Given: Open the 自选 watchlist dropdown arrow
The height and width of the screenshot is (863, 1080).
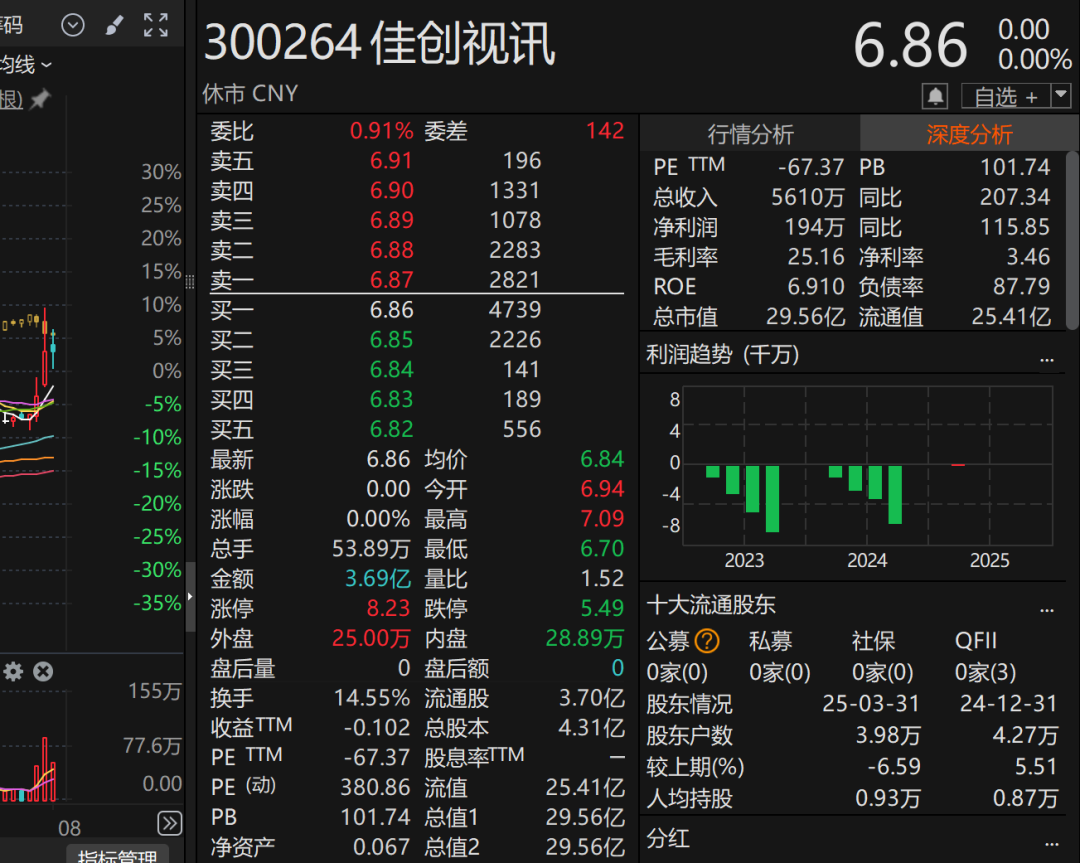Looking at the screenshot, I should coord(1061,96).
